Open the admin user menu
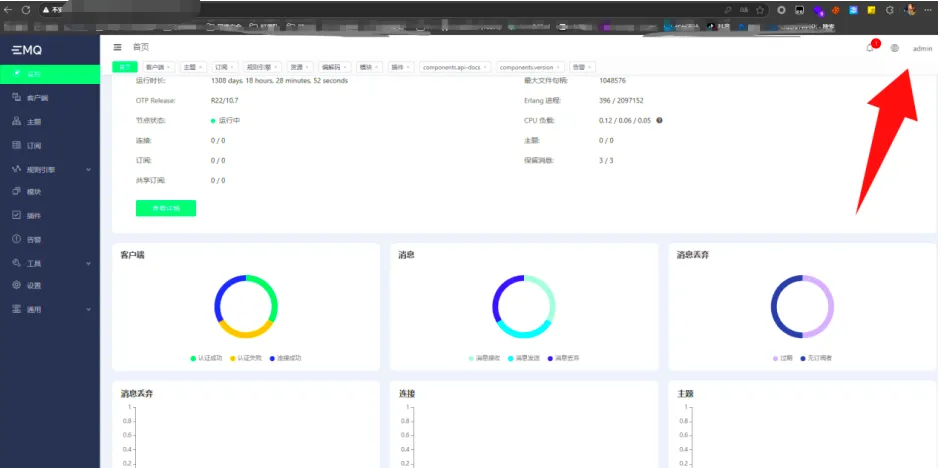Screen dimensions: 942x468 tap(922, 49)
